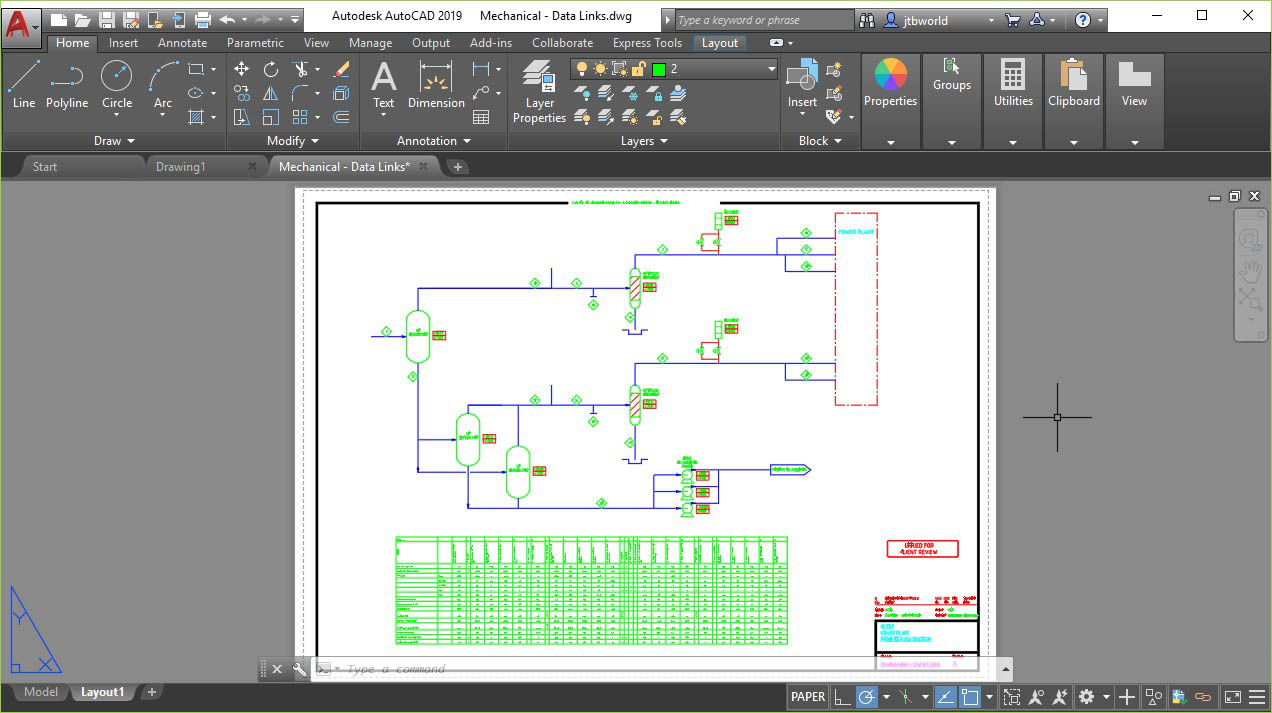This screenshot has height=713, width=1272.
Task: Open the Groups panel button
Action: 952,101
